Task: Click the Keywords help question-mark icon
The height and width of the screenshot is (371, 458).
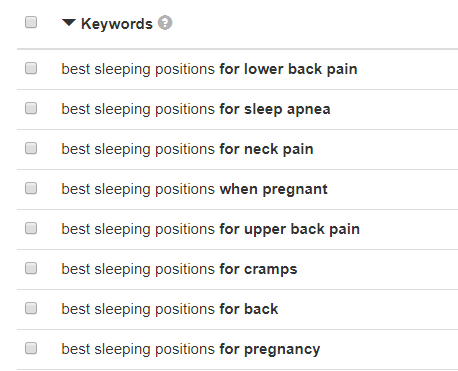Action: pyautogui.click(x=165, y=23)
